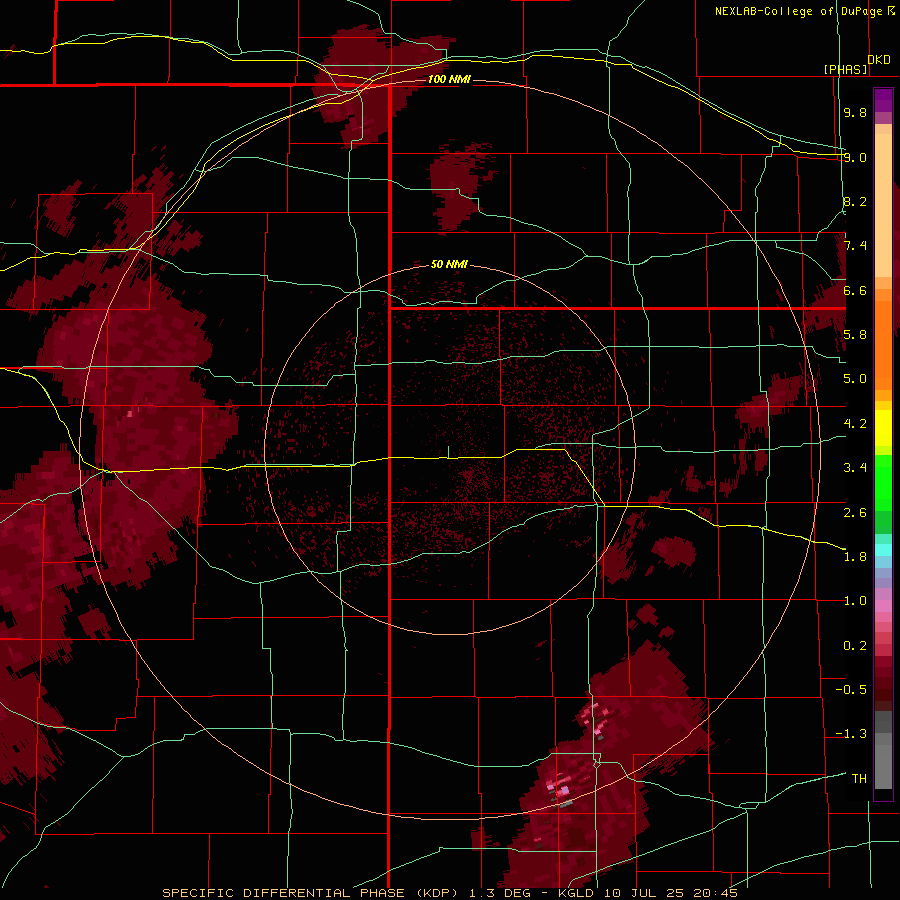
Task: Select the 2.6 scale value
Action: pos(855,513)
